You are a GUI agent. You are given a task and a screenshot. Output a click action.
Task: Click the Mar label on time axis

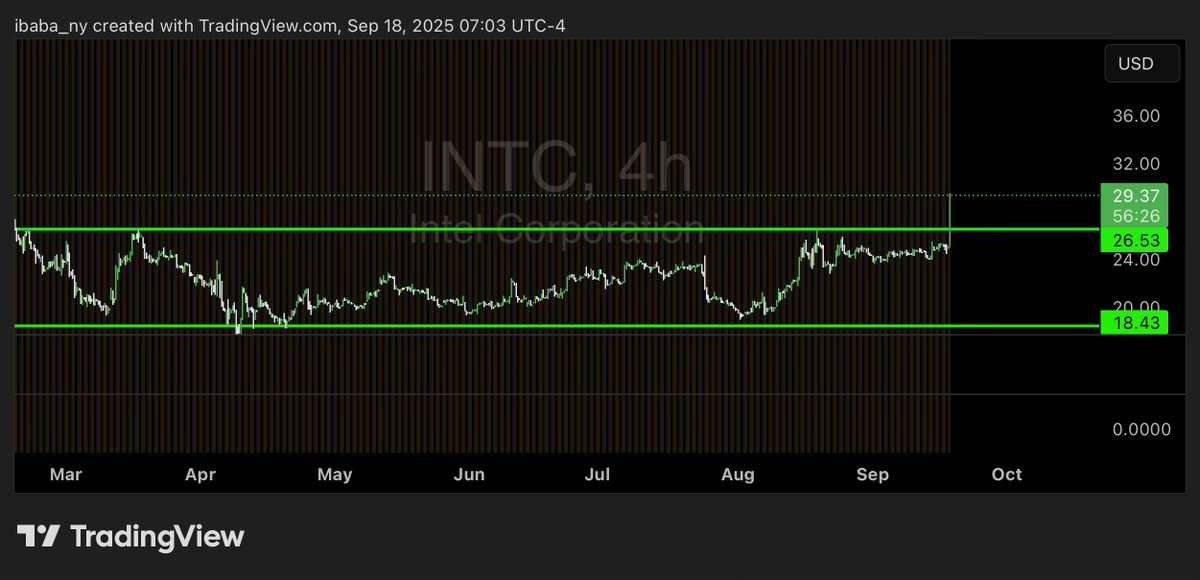65,474
